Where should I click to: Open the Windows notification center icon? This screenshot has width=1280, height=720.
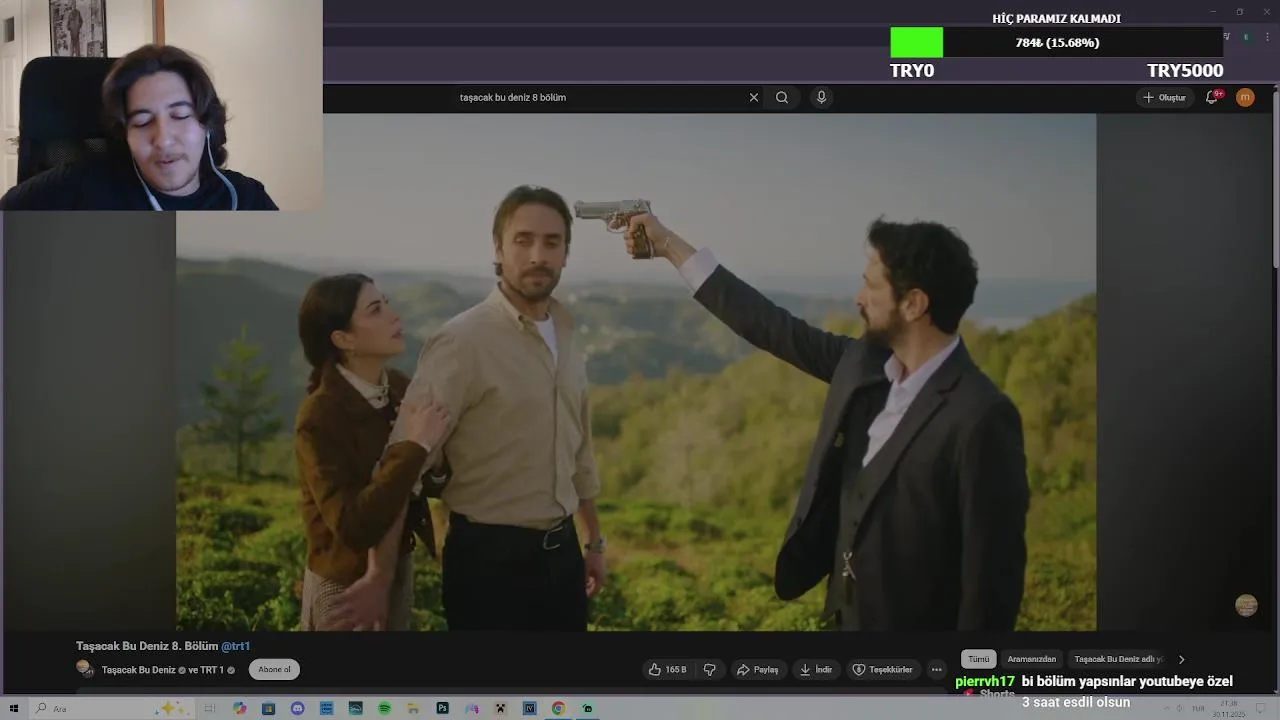tap(1260, 708)
